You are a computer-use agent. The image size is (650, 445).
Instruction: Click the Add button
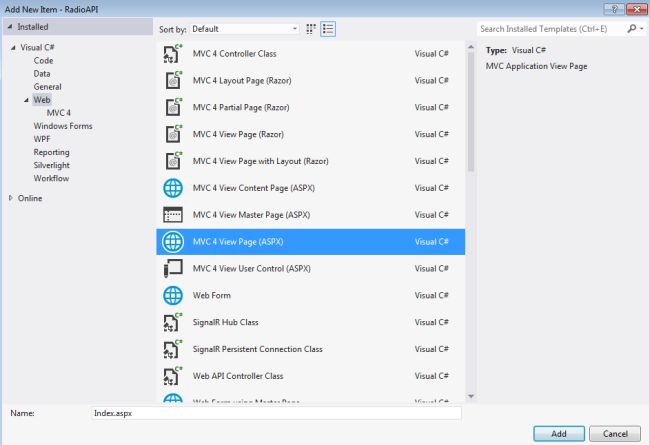pyautogui.click(x=559, y=433)
